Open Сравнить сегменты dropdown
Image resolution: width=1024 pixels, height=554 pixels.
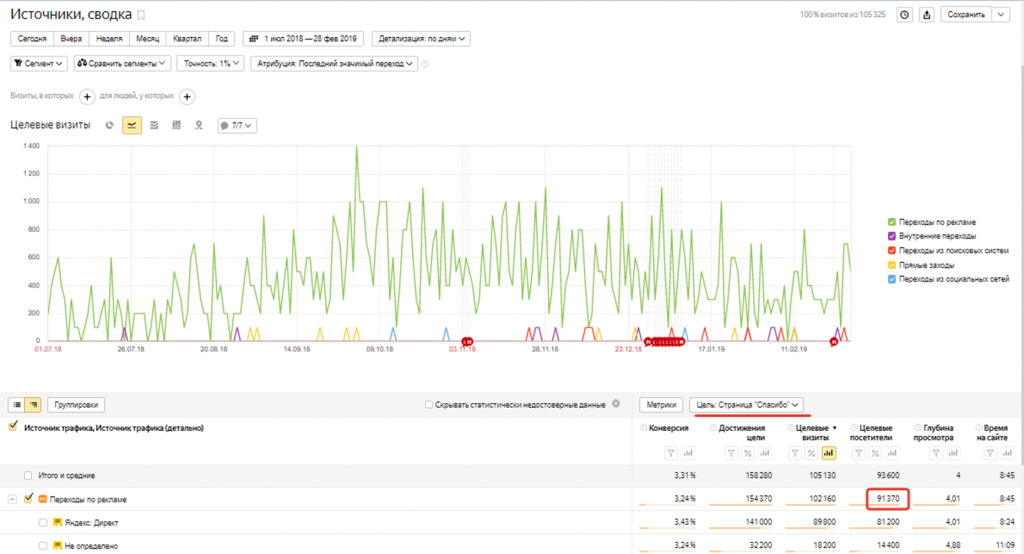coord(122,63)
